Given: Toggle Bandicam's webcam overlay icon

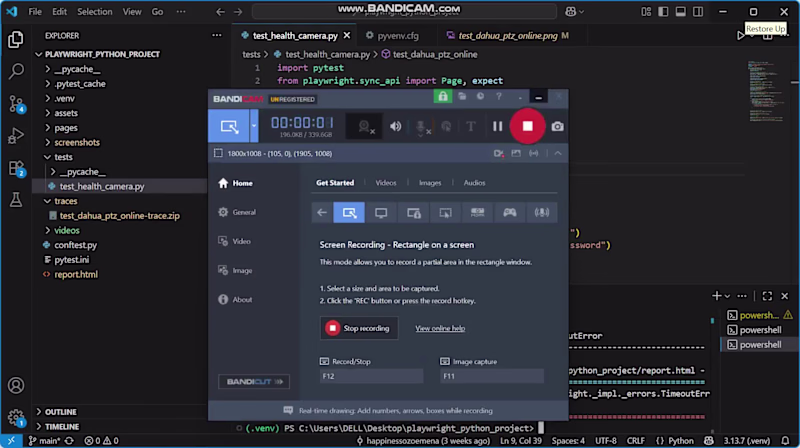Looking at the screenshot, I should (x=365, y=127).
